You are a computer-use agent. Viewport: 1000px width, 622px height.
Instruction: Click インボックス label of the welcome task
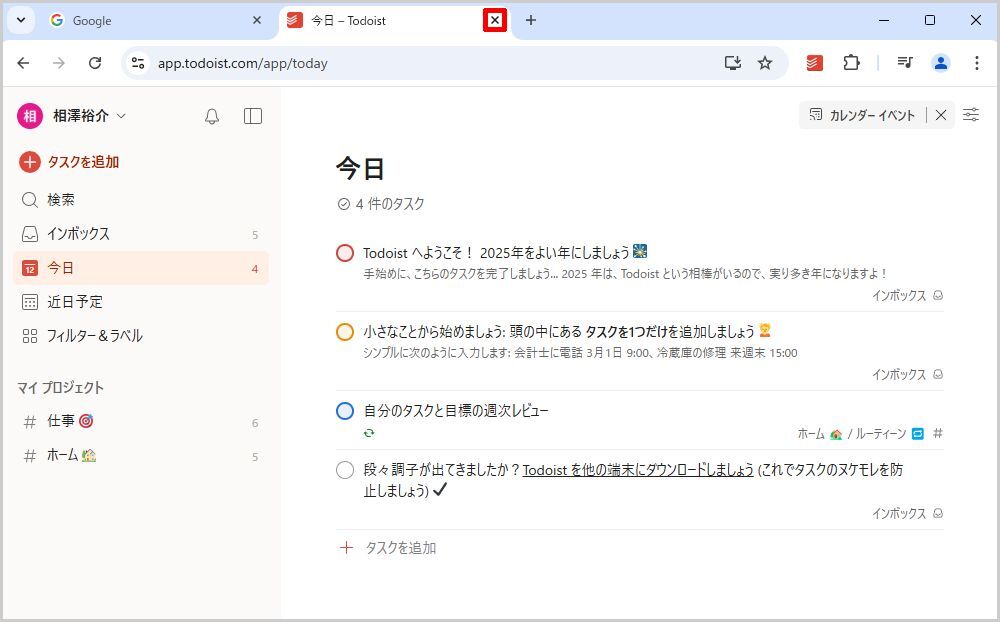907,295
